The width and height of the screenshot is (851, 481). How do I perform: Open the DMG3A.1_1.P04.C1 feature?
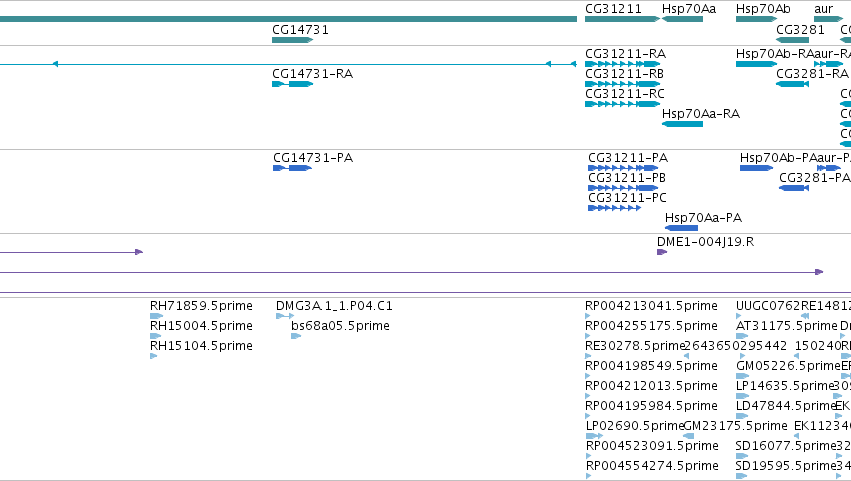pos(285,316)
